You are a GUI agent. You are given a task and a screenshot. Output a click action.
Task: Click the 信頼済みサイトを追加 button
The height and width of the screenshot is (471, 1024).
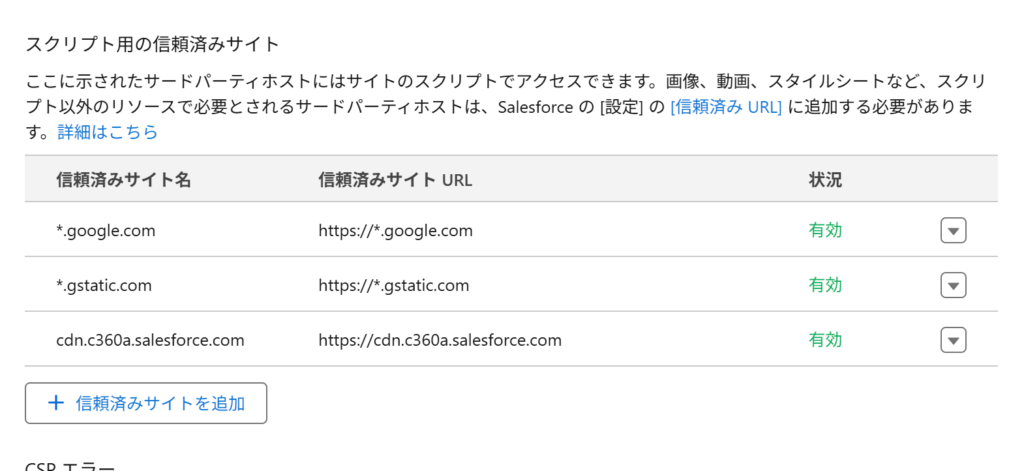tap(146, 403)
